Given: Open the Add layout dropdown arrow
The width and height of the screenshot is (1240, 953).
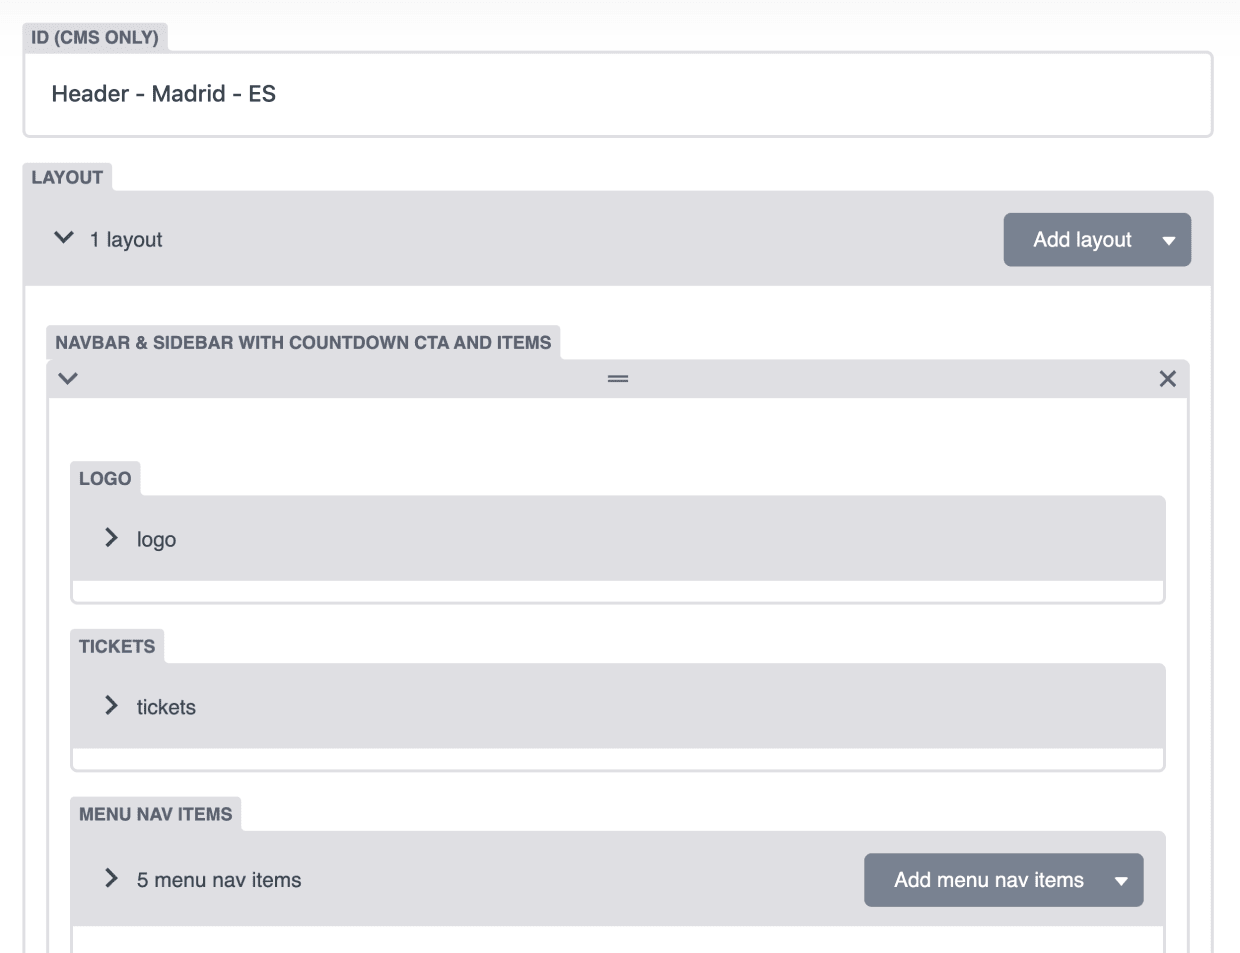Looking at the screenshot, I should [x=1168, y=240].
